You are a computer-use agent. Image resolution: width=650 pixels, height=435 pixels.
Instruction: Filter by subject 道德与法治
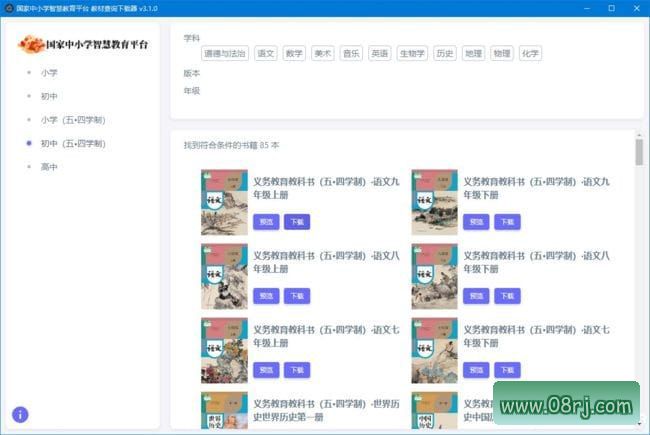tap(225, 53)
